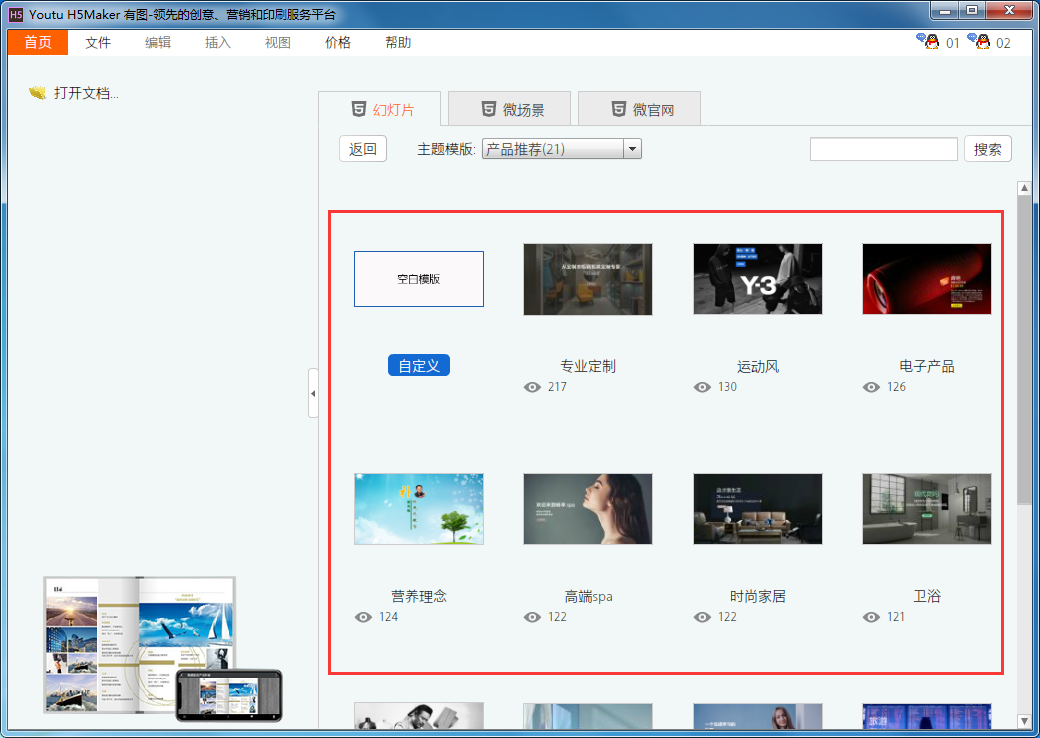The width and height of the screenshot is (1040, 738).
Task: Click the vertical scrollbar thumb
Action: tap(1024, 349)
